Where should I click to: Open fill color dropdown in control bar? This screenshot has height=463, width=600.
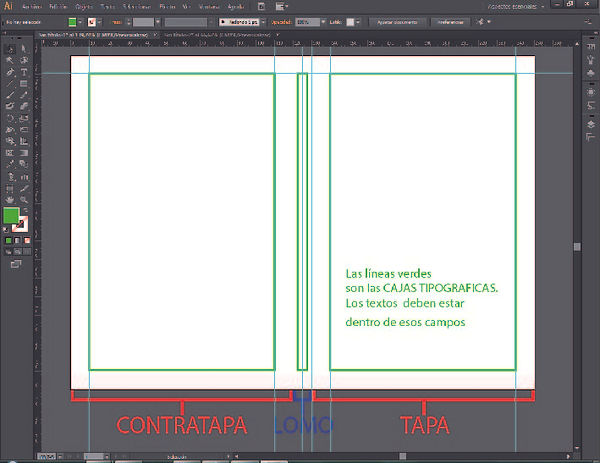(x=80, y=22)
